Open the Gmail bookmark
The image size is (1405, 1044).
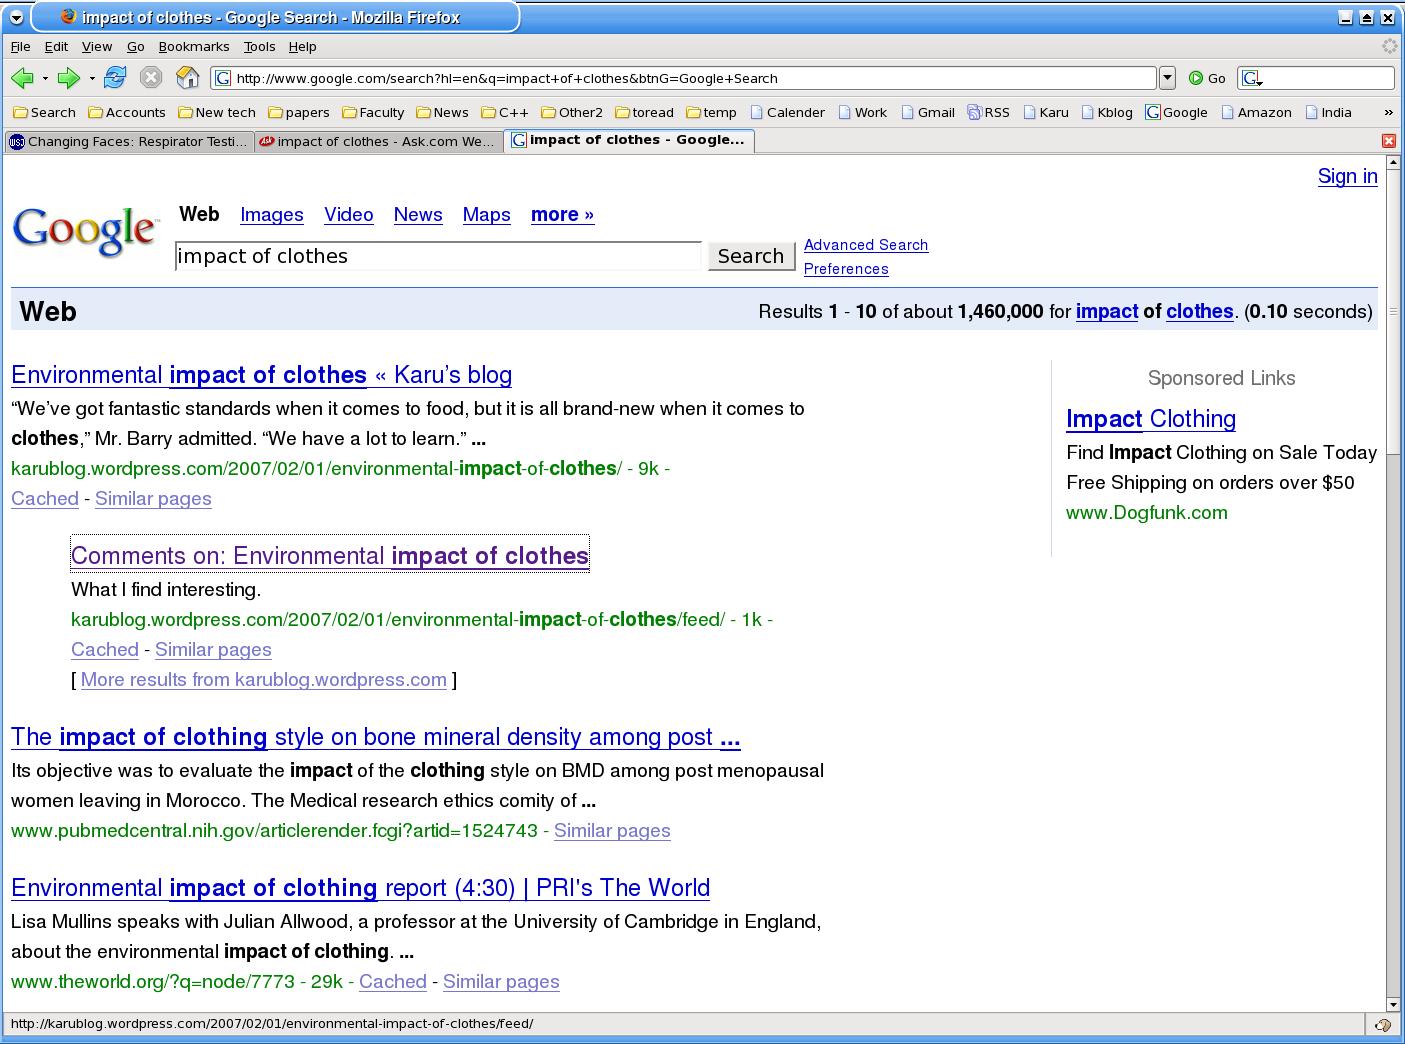927,112
